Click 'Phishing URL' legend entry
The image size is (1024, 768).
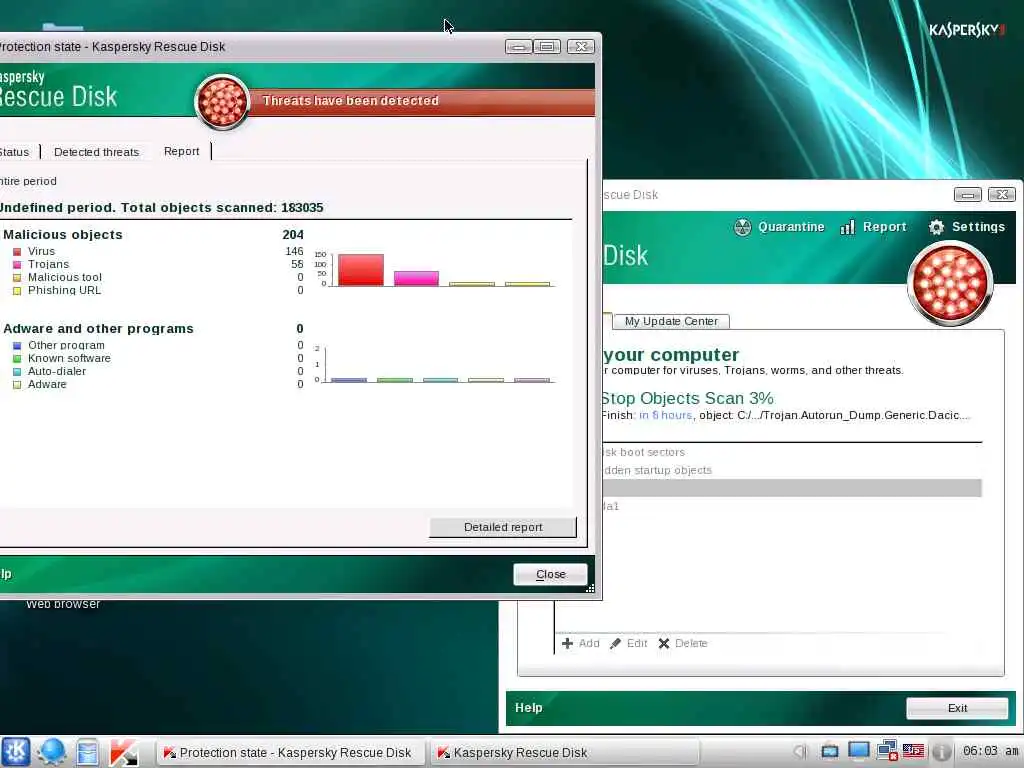pyautogui.click(x=64, y=291)
